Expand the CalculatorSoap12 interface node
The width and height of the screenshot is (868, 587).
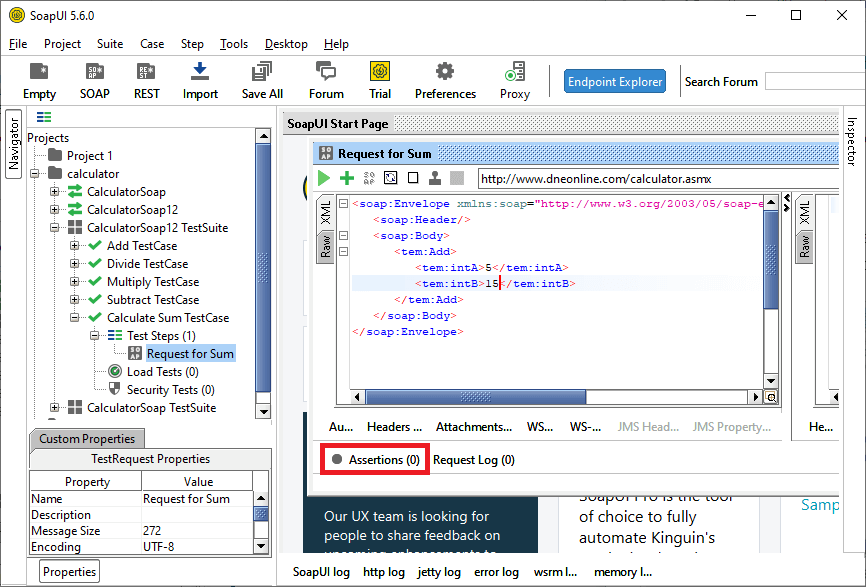(x=54, y=209)
